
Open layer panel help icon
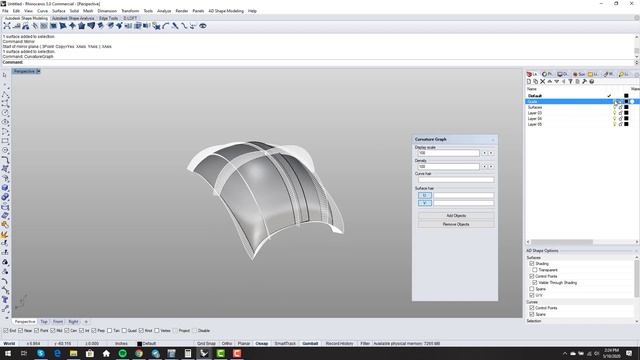tap(591, 82)
